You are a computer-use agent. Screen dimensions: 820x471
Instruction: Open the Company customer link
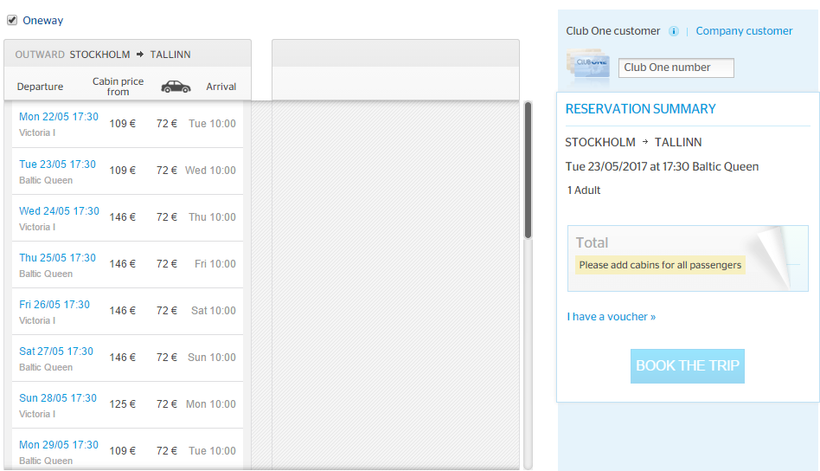pos(744,31)
